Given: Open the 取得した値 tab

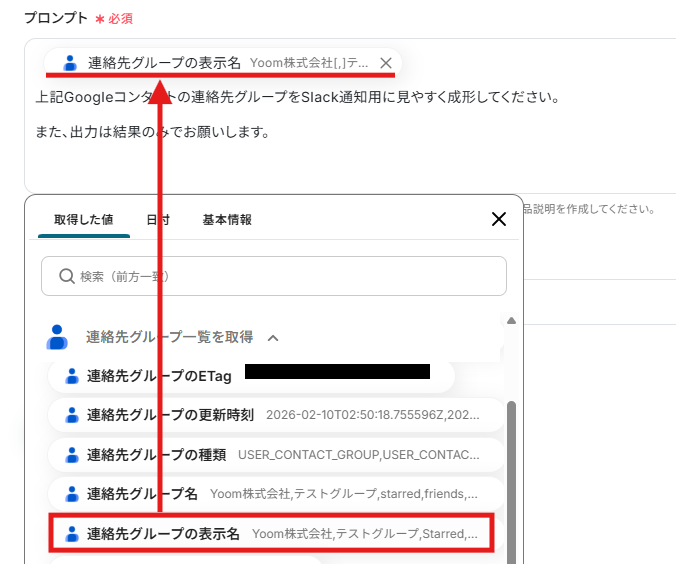Looking at the screenshot, I should coord(84,219).
